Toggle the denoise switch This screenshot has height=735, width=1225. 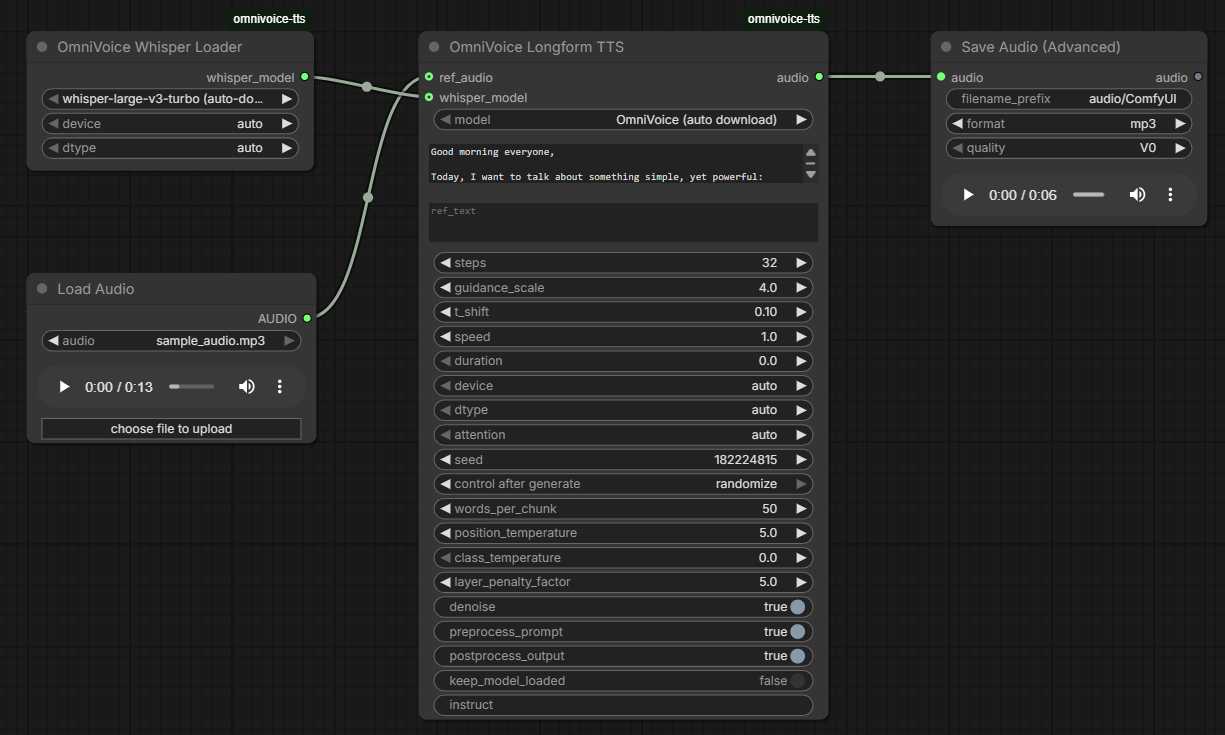(797, 607)
